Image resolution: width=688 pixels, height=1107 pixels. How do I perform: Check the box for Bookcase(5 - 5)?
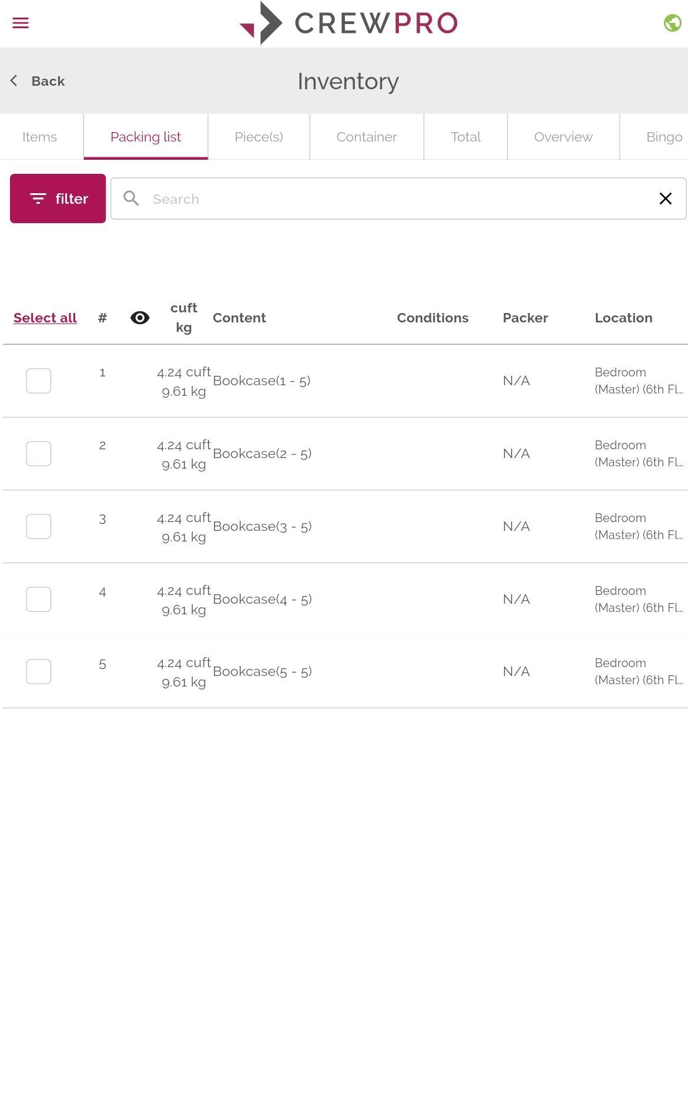(39, 671)
